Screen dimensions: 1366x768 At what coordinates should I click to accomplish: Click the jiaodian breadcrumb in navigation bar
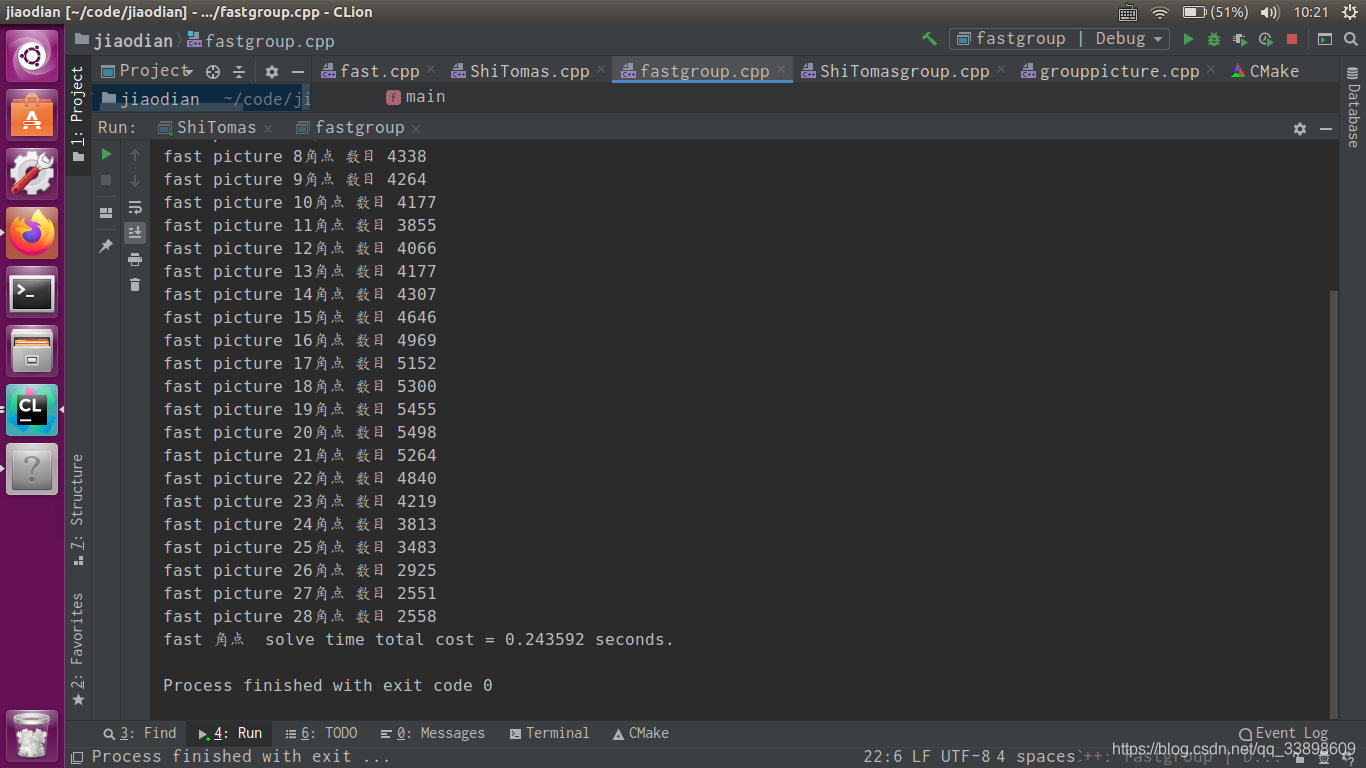click(x=125, y=41)
